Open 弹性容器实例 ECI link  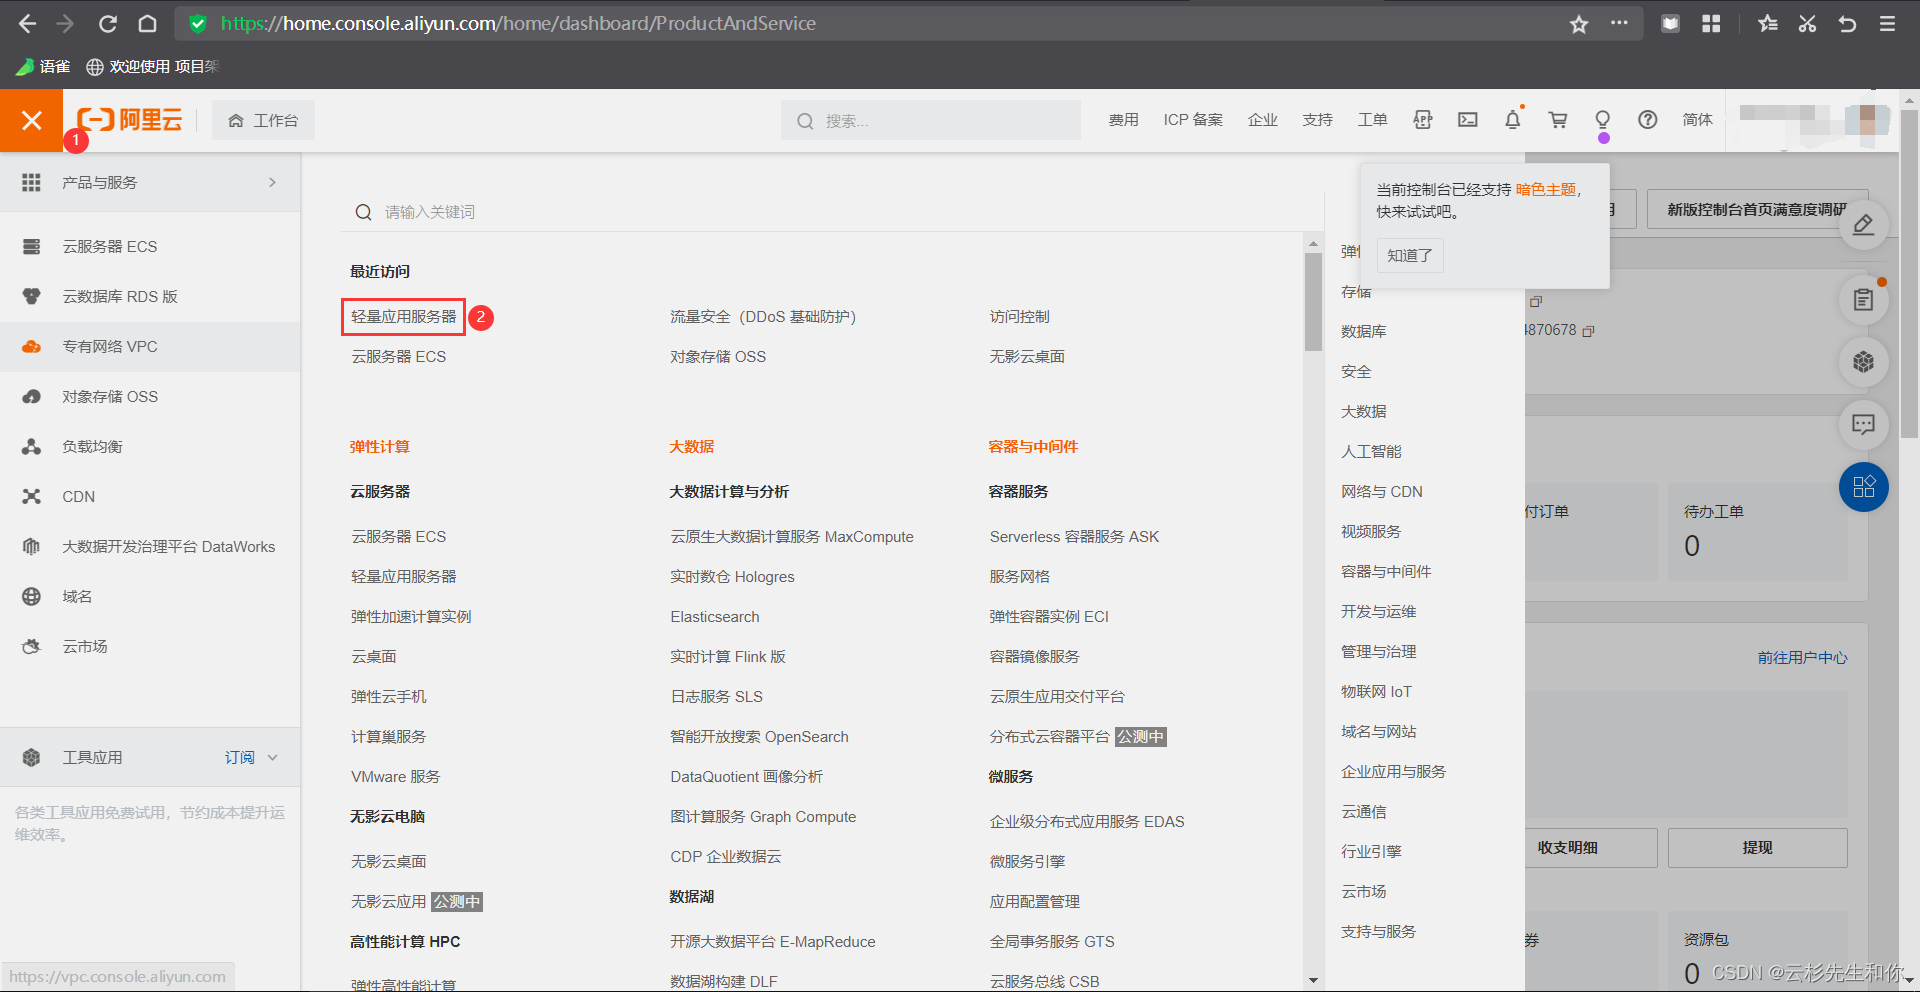pyautogui.click(x=1049, y=616)
